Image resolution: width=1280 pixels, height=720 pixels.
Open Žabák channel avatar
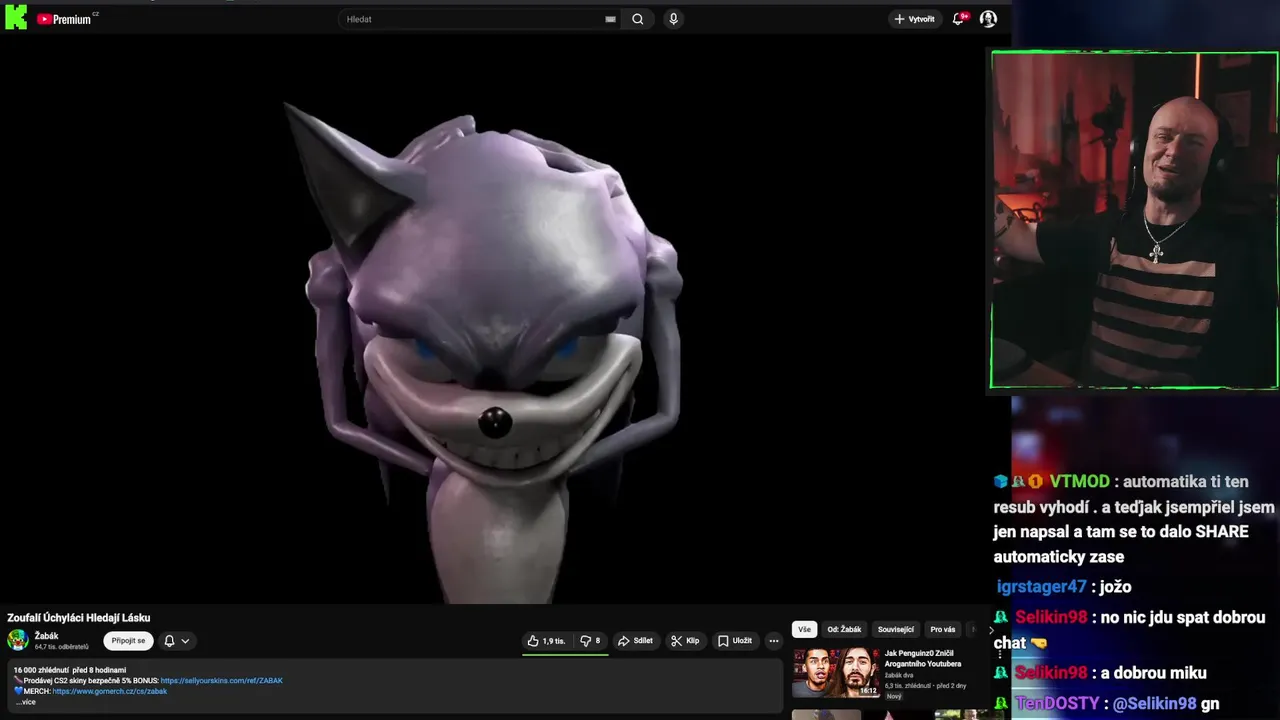pyautogui.click(x=18, y=640)
